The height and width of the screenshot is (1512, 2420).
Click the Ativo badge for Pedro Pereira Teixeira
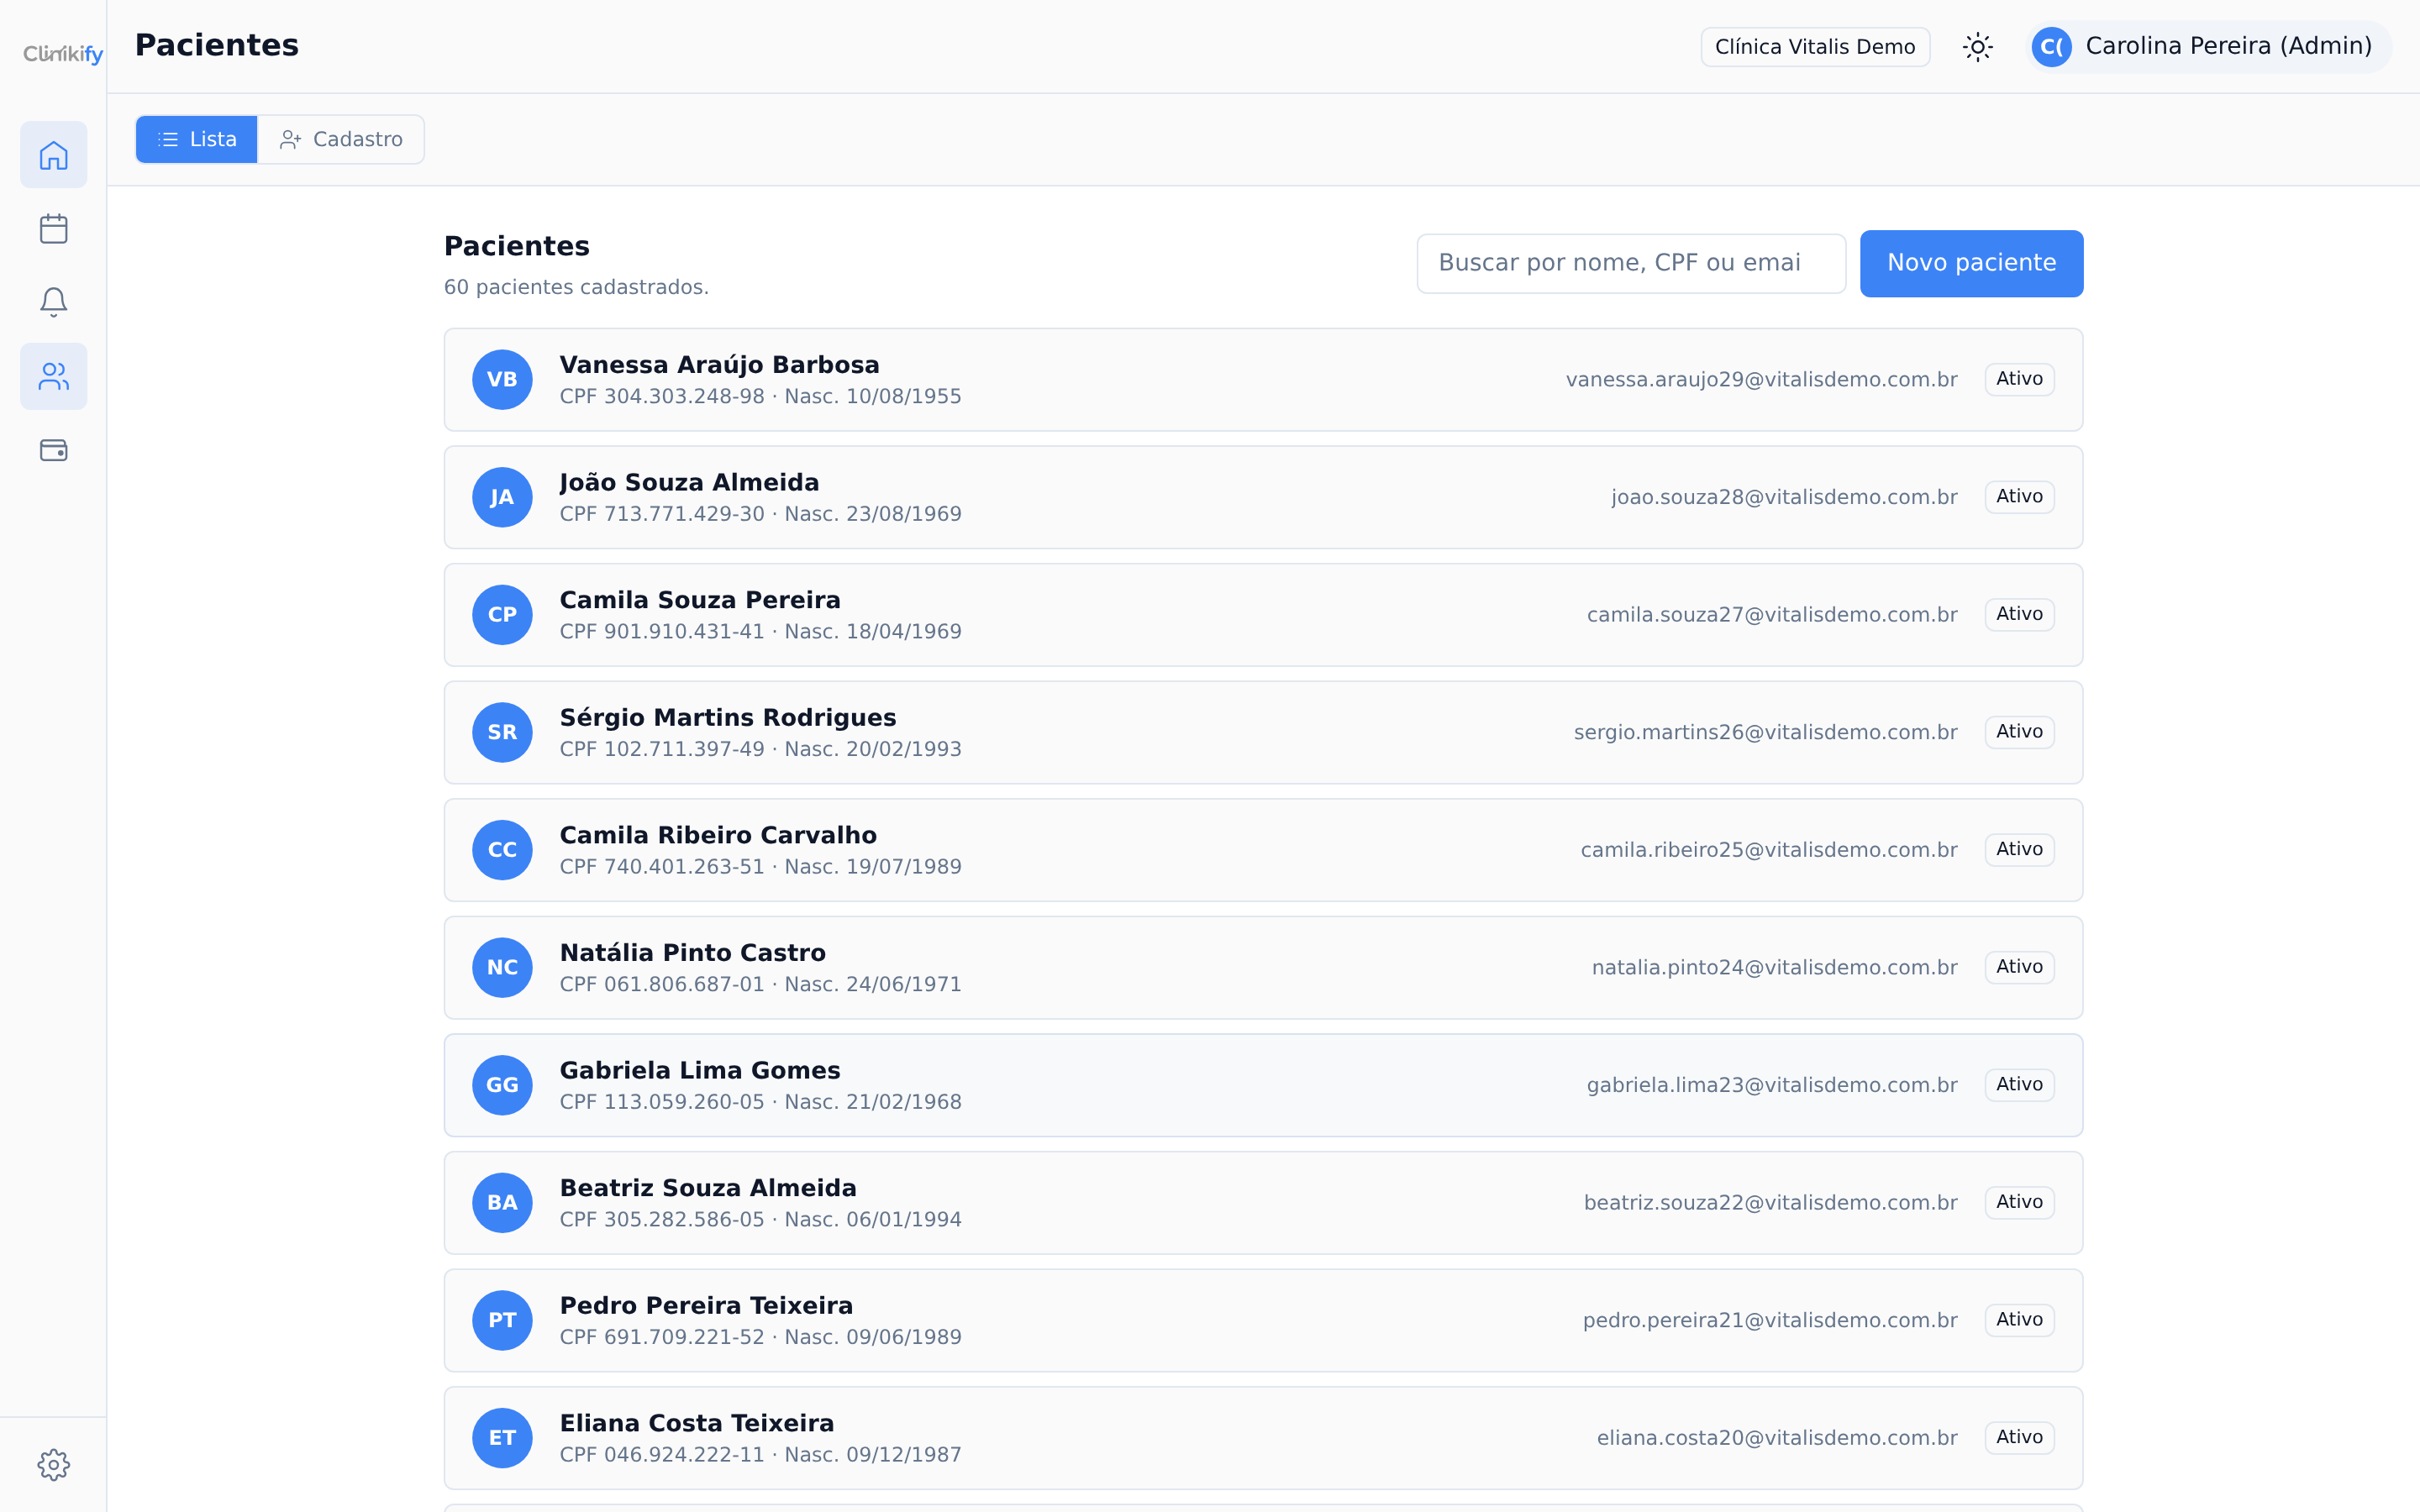(2019, 1319)
